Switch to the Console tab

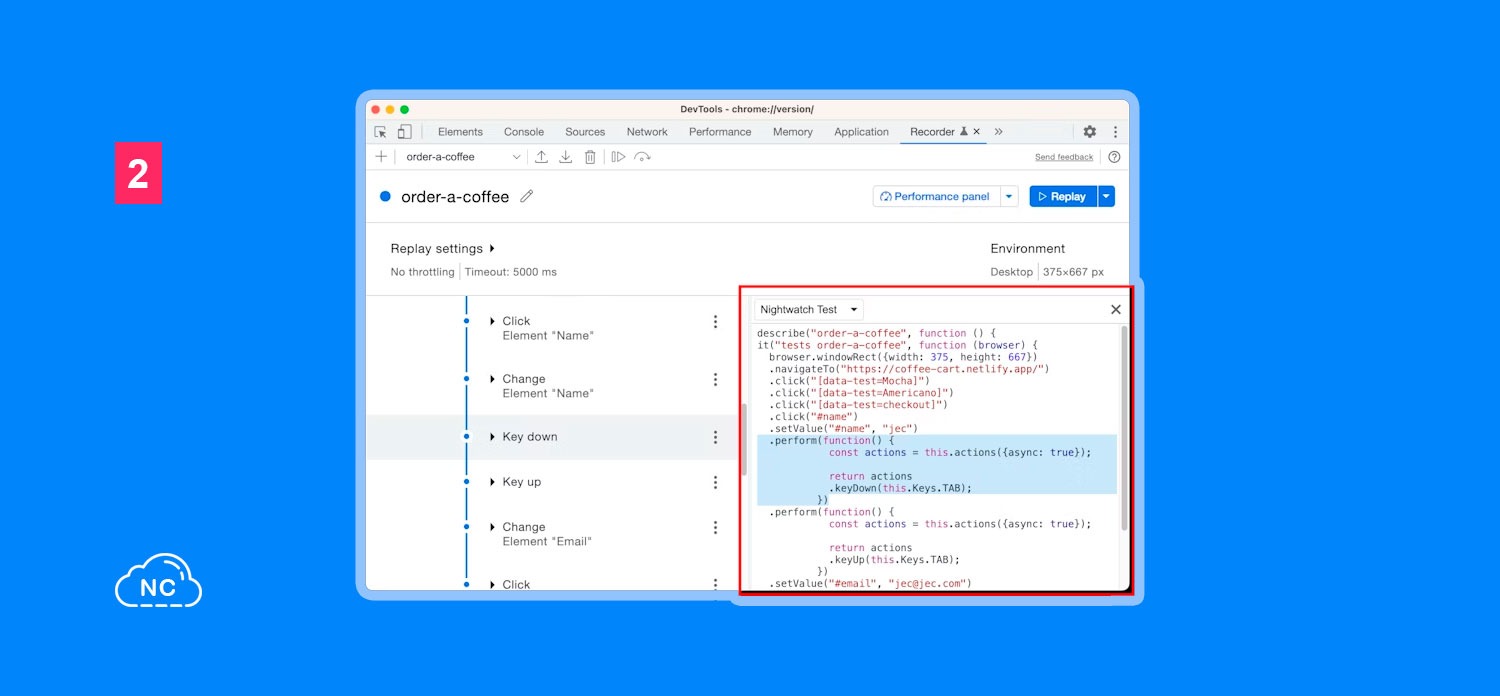coord(524,132)
